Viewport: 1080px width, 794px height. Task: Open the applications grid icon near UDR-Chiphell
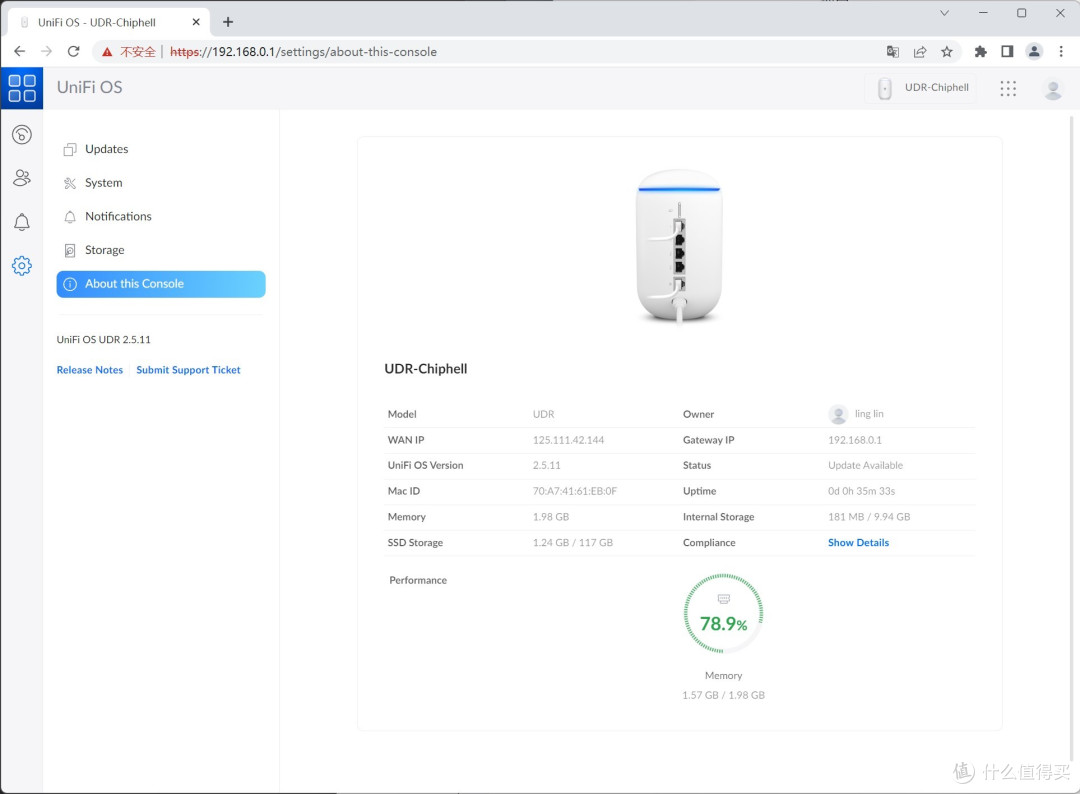(1008, 88)
